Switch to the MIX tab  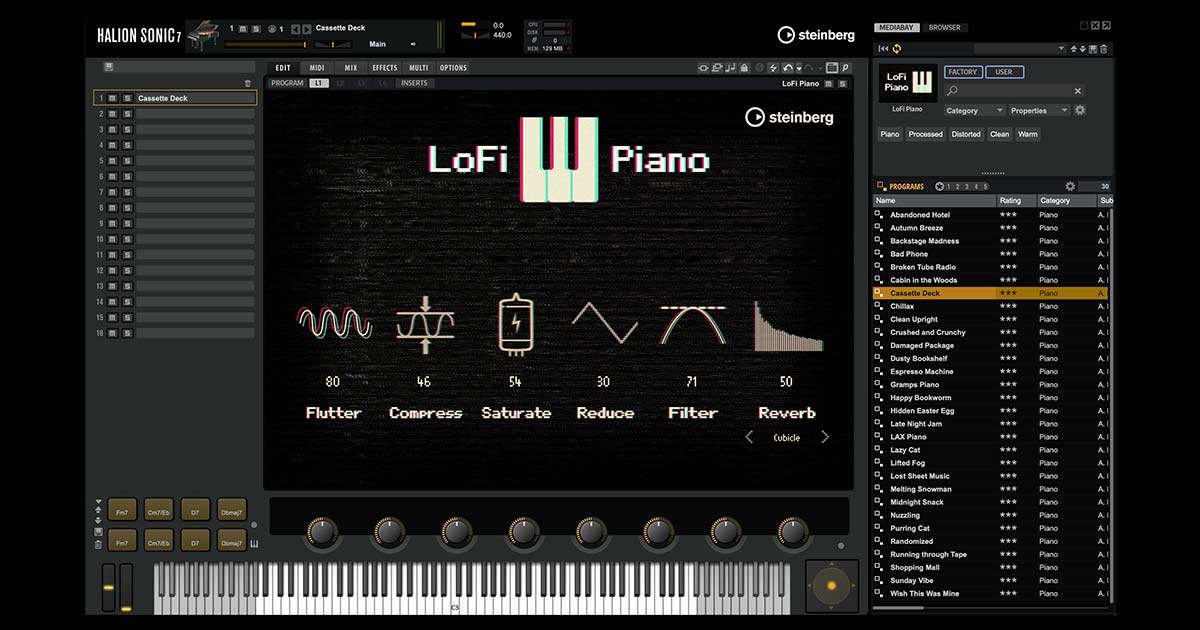click(x=351, y=68)
